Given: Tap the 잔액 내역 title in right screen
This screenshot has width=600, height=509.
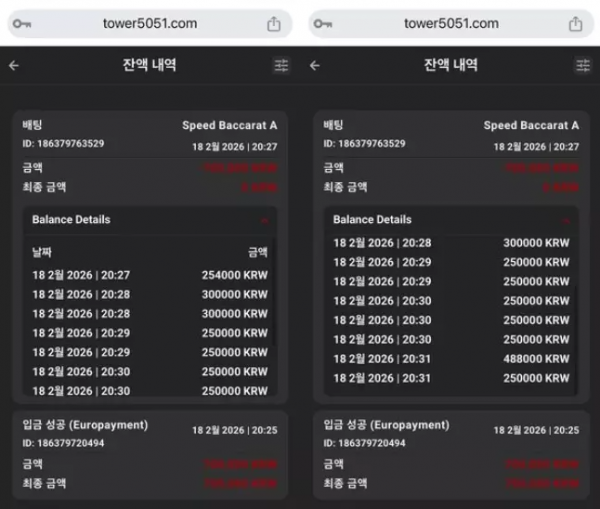Looking at the screenshot, I should click(x=450, y=66).
